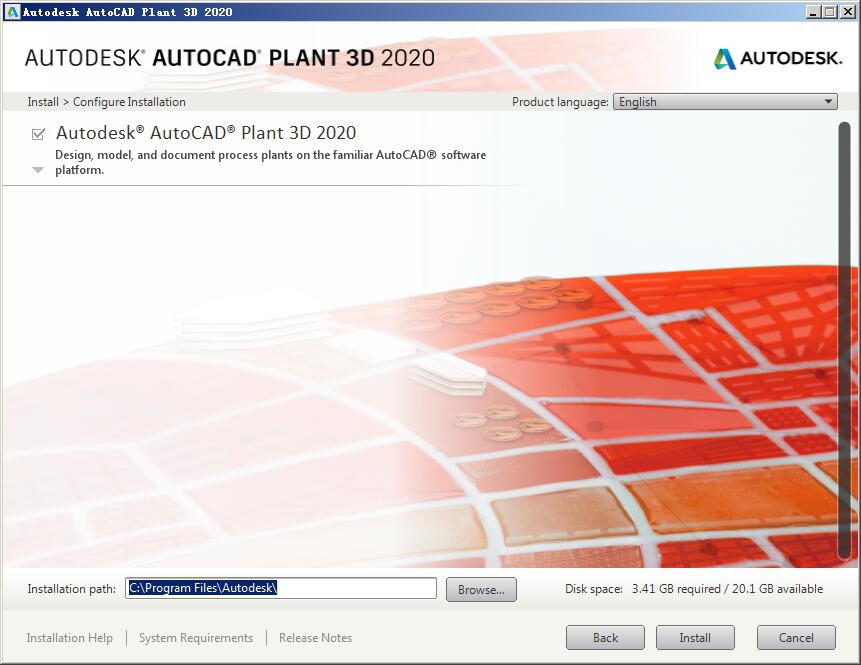Click the Browse... button

(x=481, y=590)
